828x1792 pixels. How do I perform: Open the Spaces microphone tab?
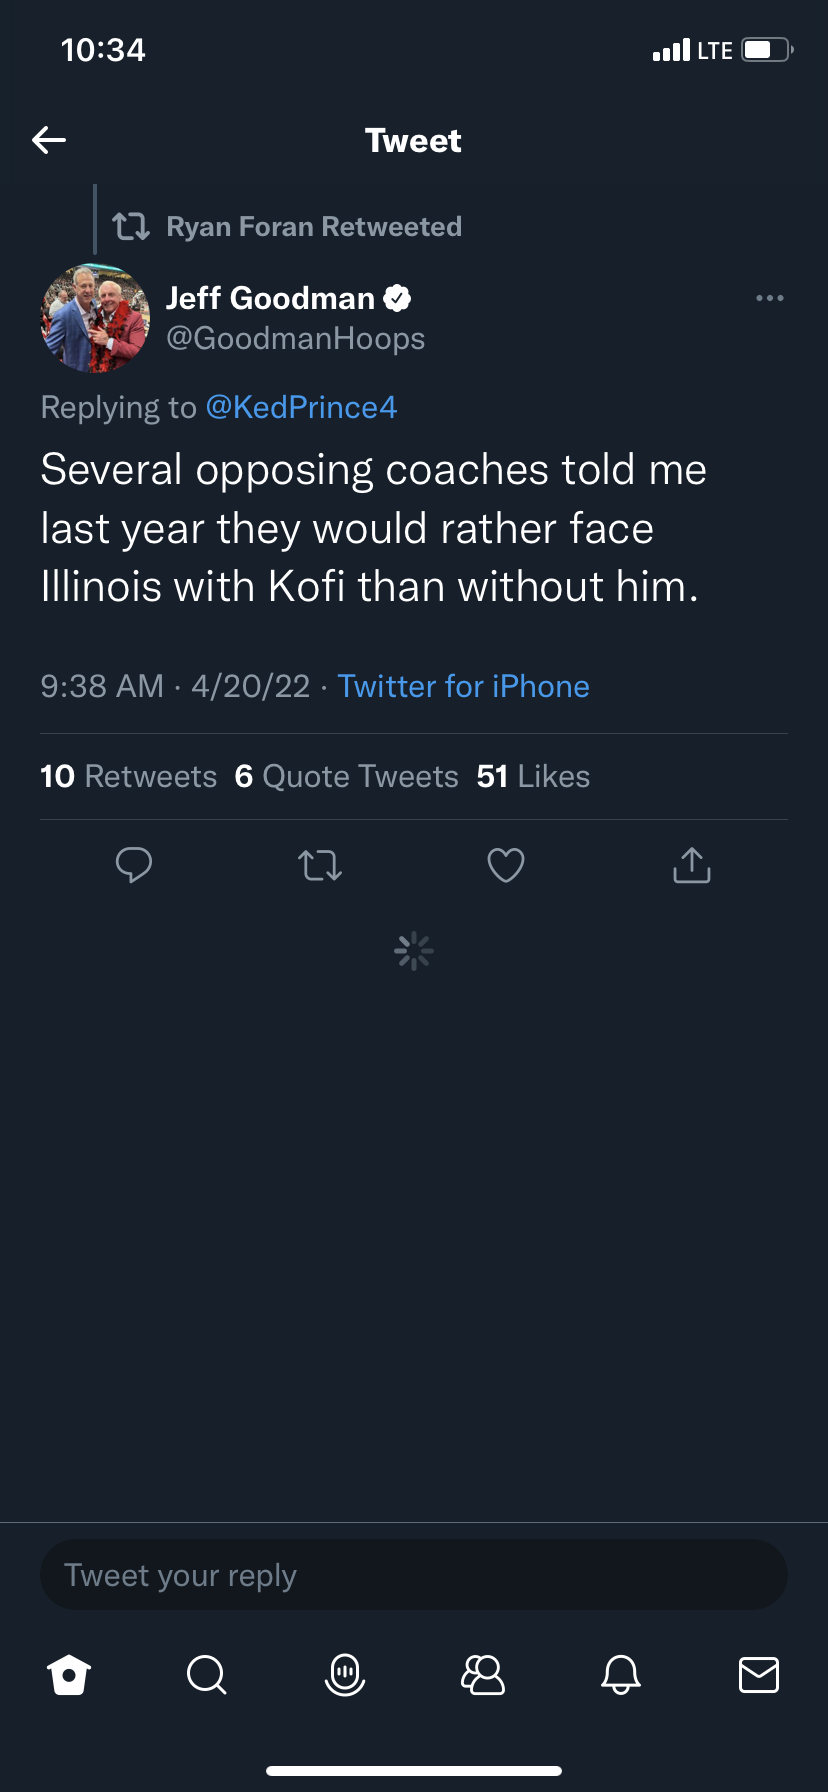click(x=345, y=1674)
